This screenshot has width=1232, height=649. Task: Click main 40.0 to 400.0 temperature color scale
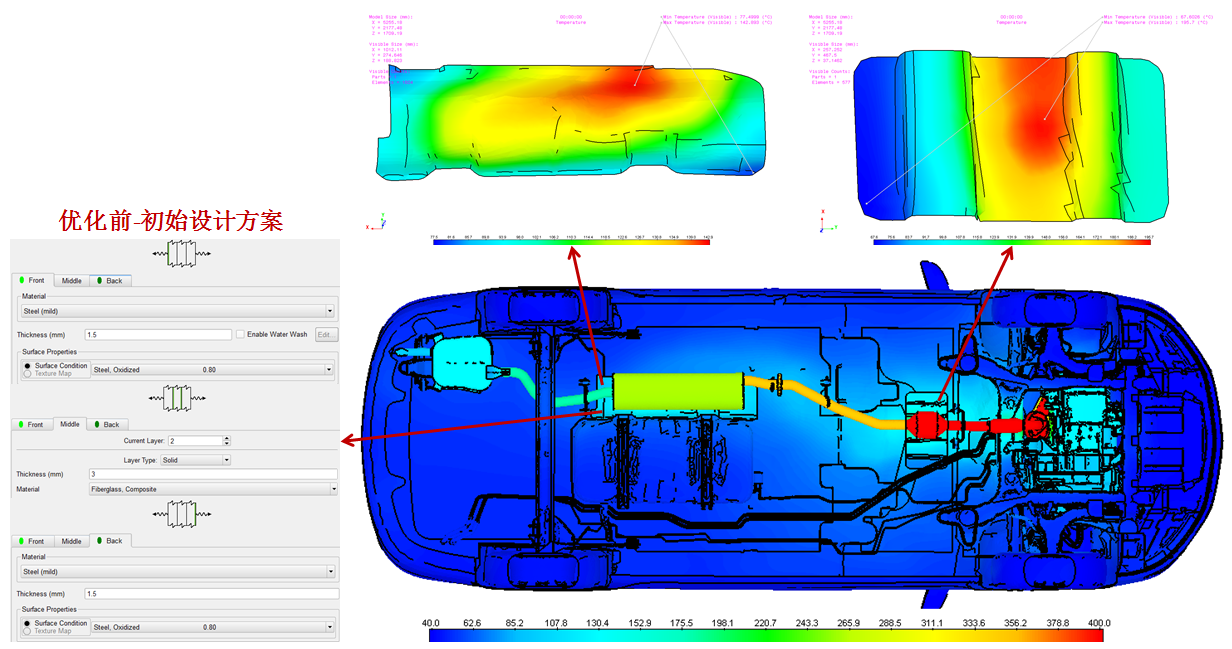pos(766,635)
